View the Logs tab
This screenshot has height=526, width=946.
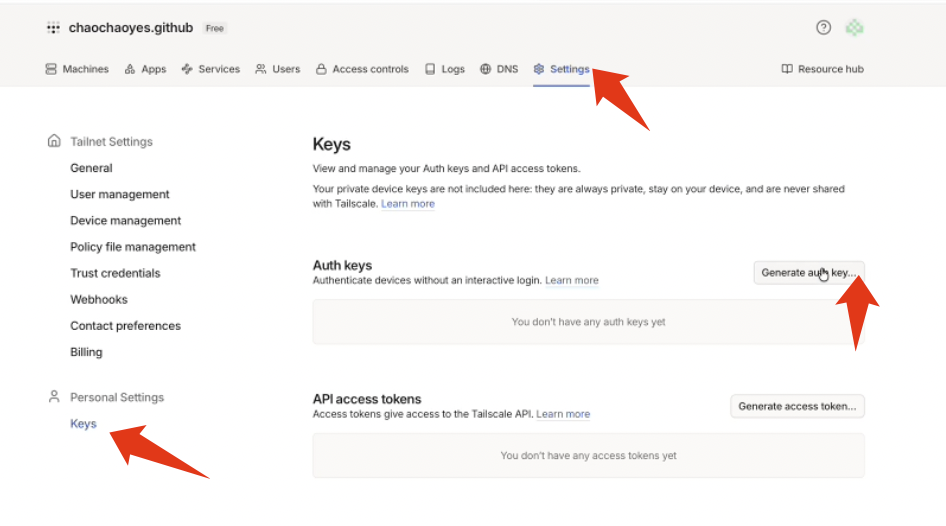tap(445, 69)
